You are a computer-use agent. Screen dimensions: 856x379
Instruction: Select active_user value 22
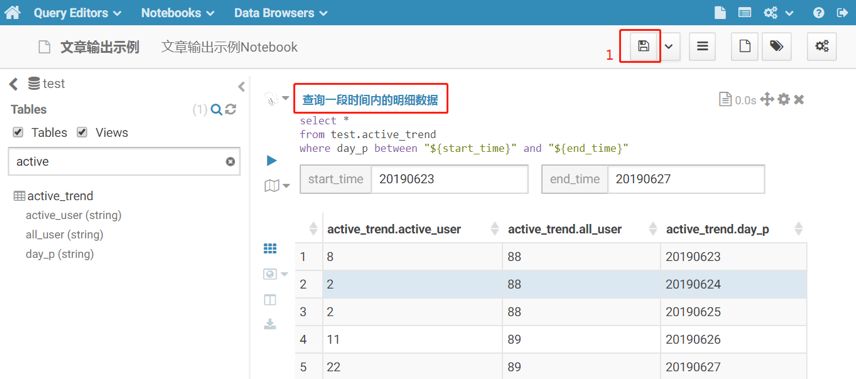(412, 366)
